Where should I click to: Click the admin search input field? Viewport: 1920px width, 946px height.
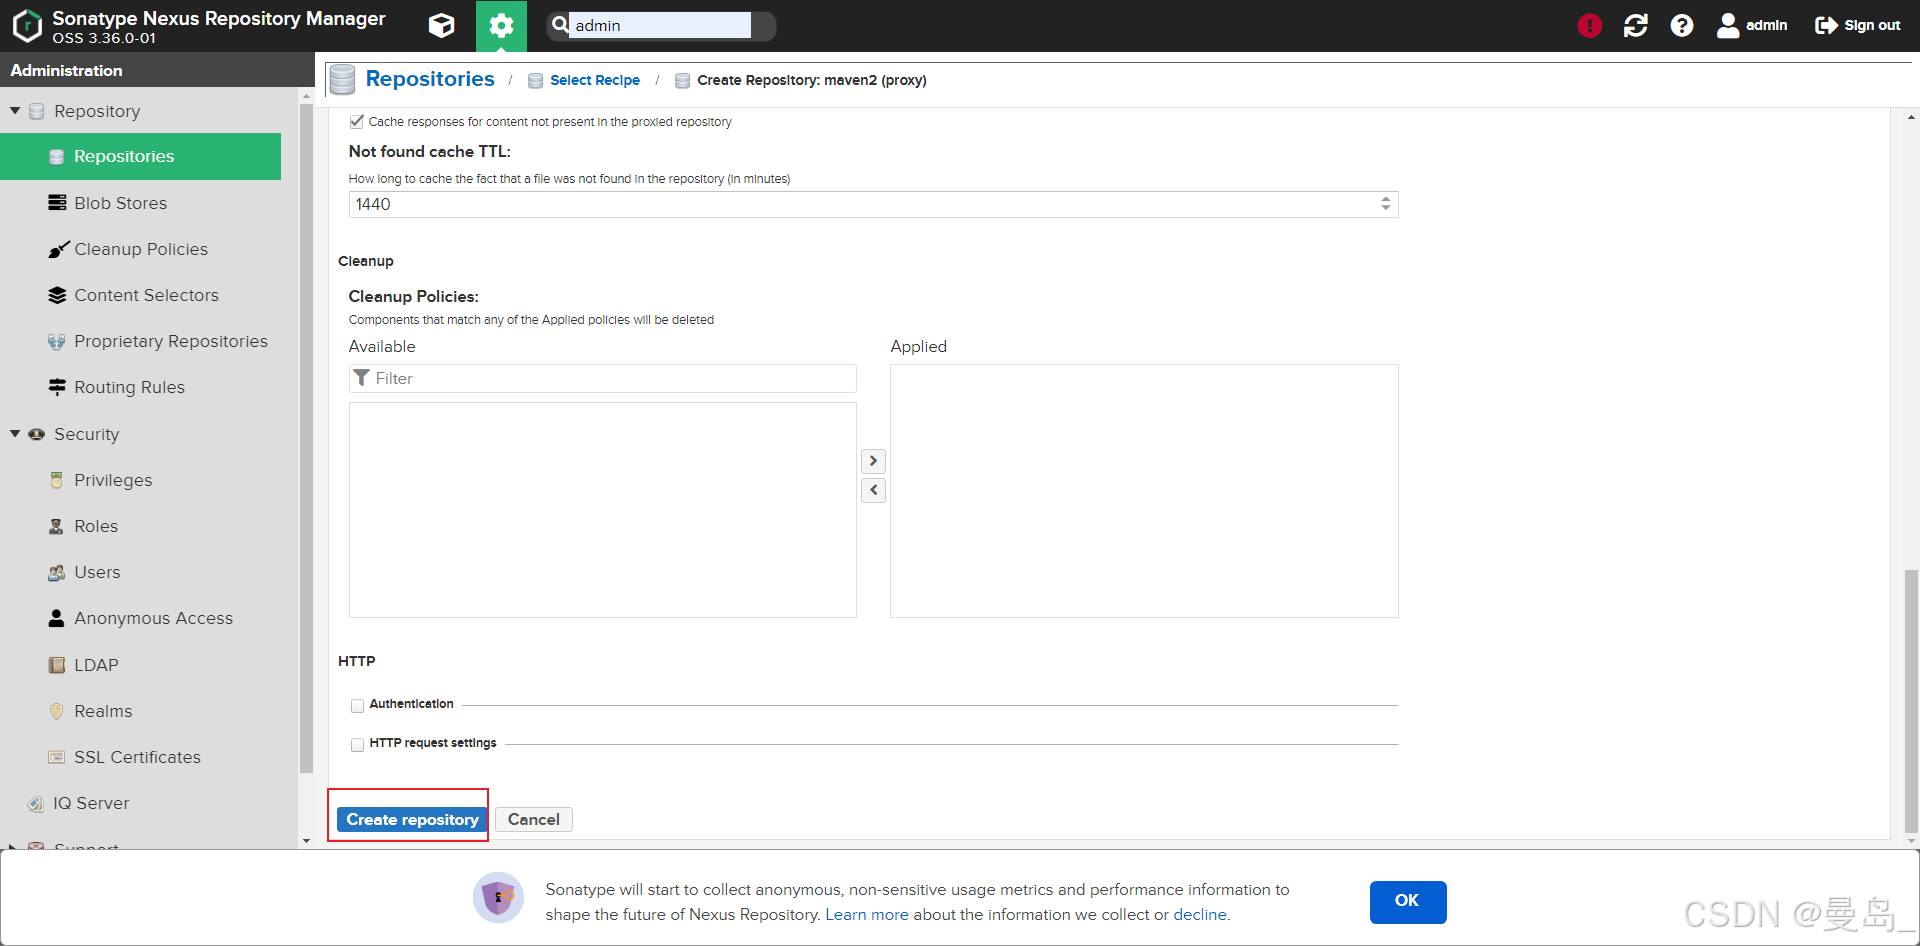(660, 25)
